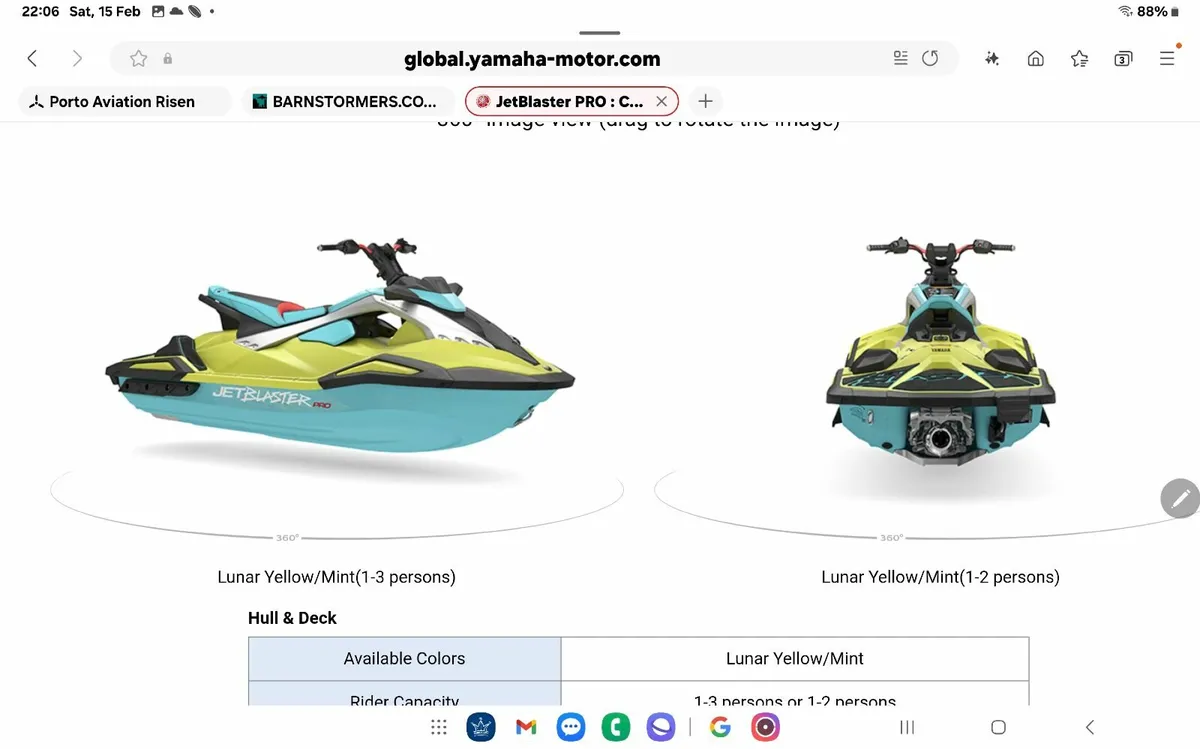The width and height of the screenshot is (1200, 749).
Task: Switch to Porto Aviation Risen tab
Action: pos(125,101)
